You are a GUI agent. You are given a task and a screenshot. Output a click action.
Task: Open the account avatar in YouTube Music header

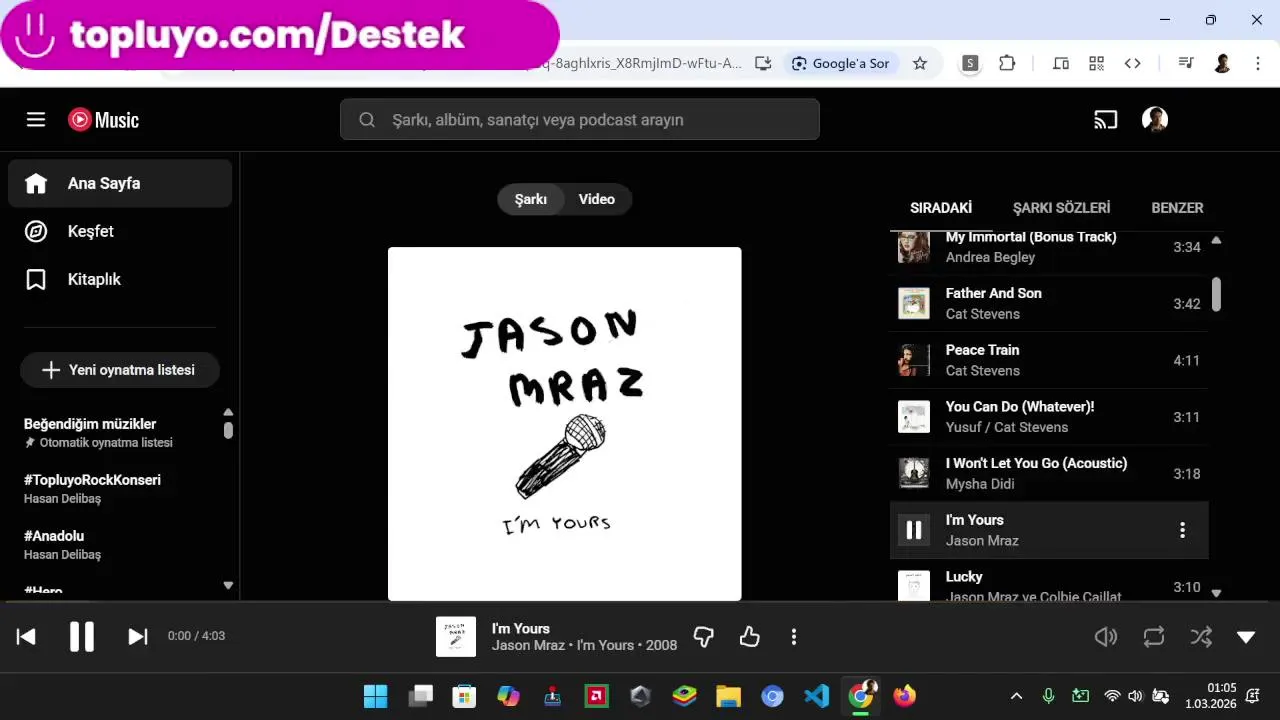[x=1155, y=120]
